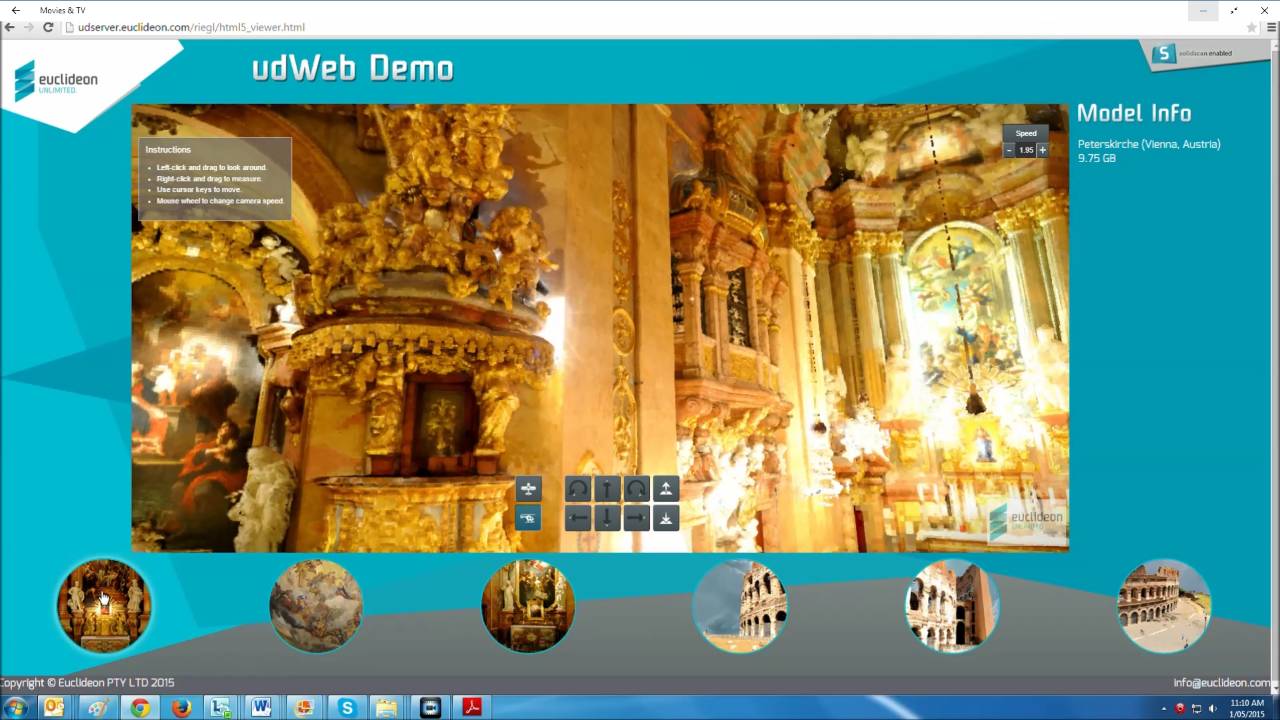
Task: Open Microsoft Word from the taskbar
Action: [x=262, y=708]
